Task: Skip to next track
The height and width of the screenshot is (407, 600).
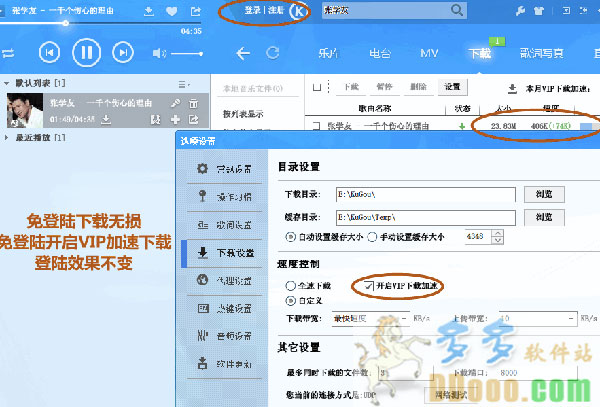Action: tap(123, 52)
